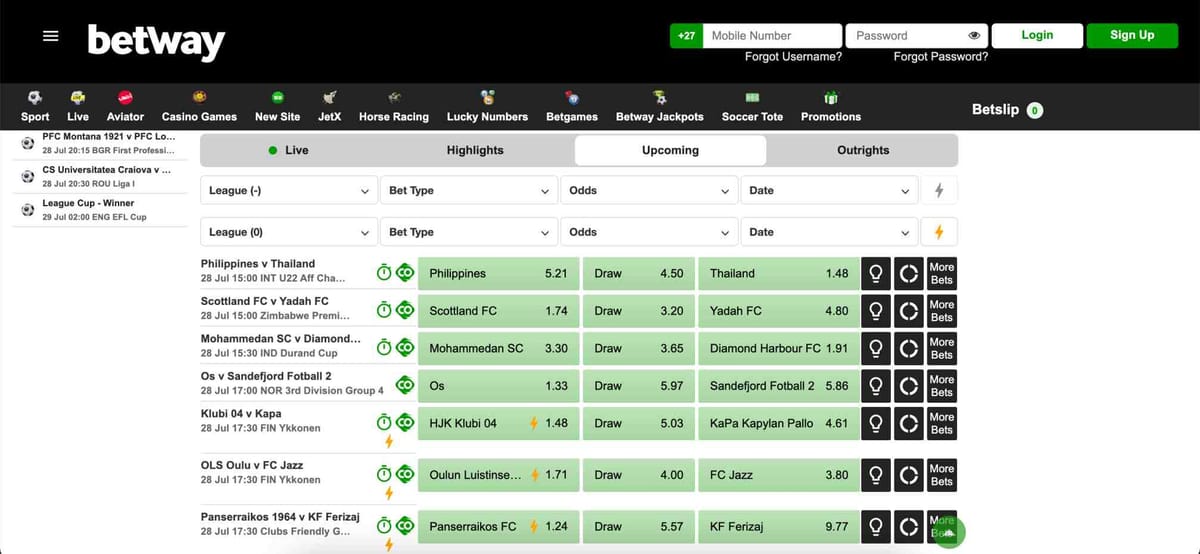Viewport: 1200px width, 554px height.
Task: Click the Sign Up button
Action: coord(1132,35)
